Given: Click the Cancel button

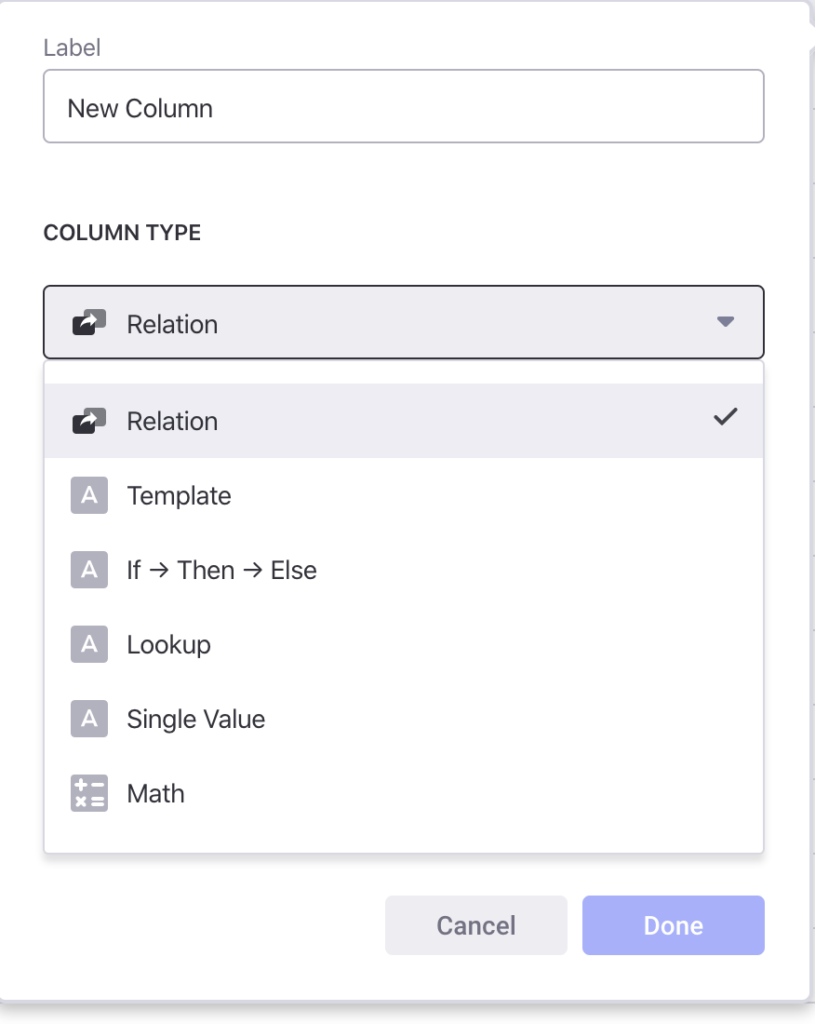Looking at the screenshot, I should tap(476, 925).
